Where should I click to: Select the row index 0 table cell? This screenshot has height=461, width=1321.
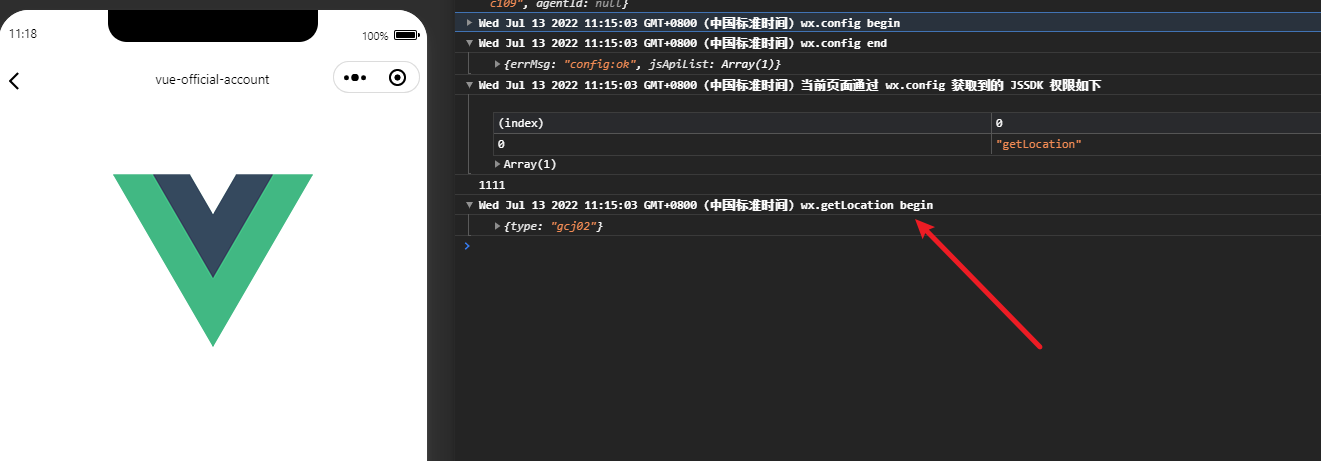pyautogui.click(x=741, y=144)
